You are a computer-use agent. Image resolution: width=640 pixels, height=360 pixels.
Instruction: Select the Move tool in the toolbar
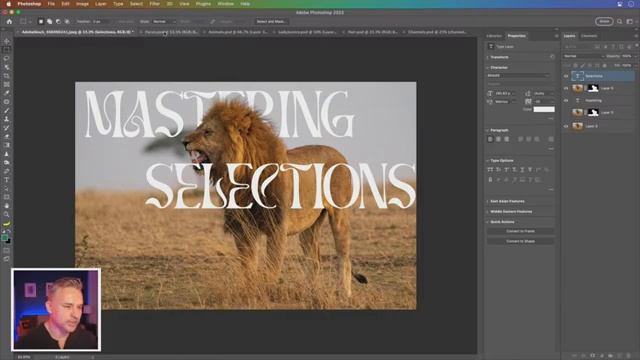[7, 41]
